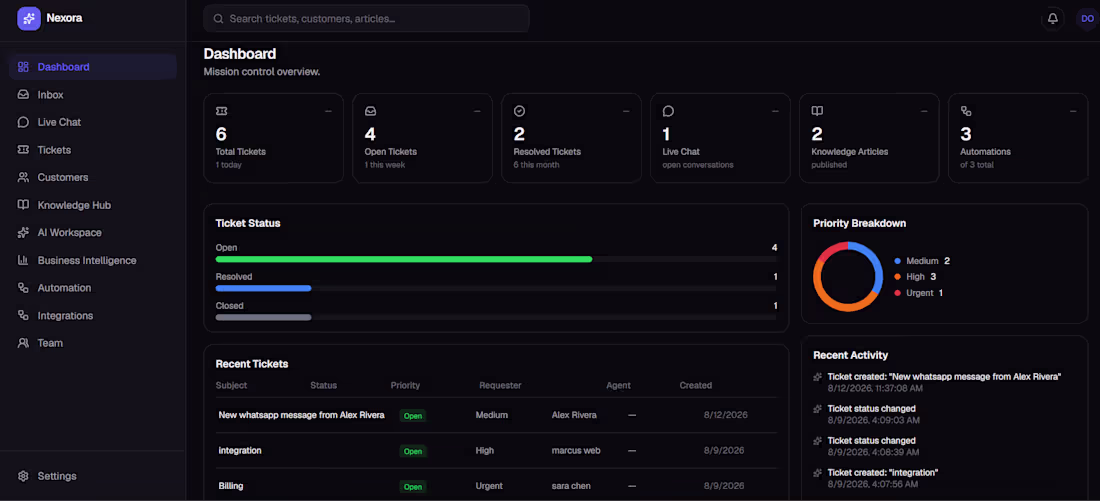Click the Knowledge Hub book icon in sidebar
This screenshot has height=501, width=1100.
[x=23, y=205]
